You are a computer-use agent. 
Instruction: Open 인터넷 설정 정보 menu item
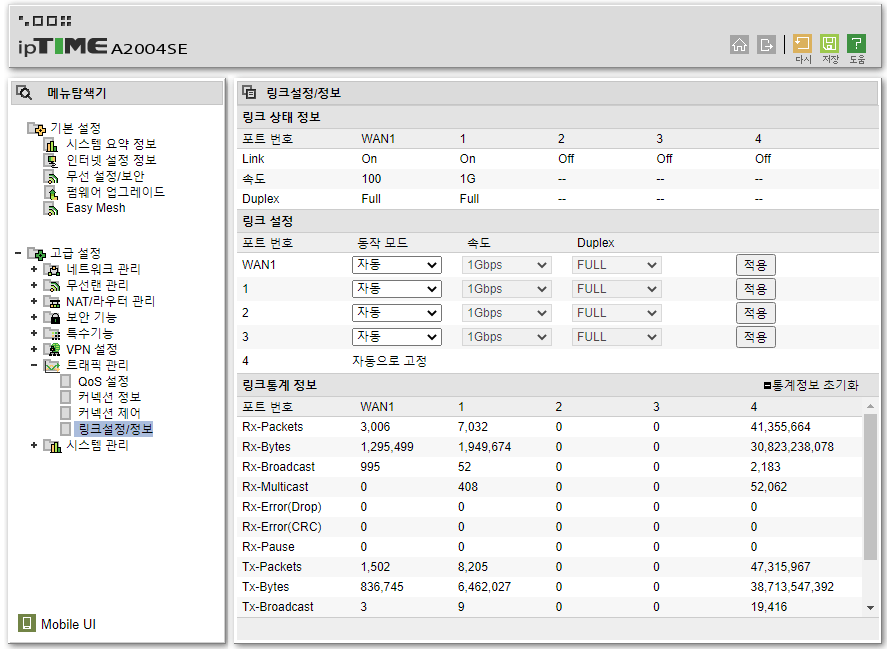(111, 160)
